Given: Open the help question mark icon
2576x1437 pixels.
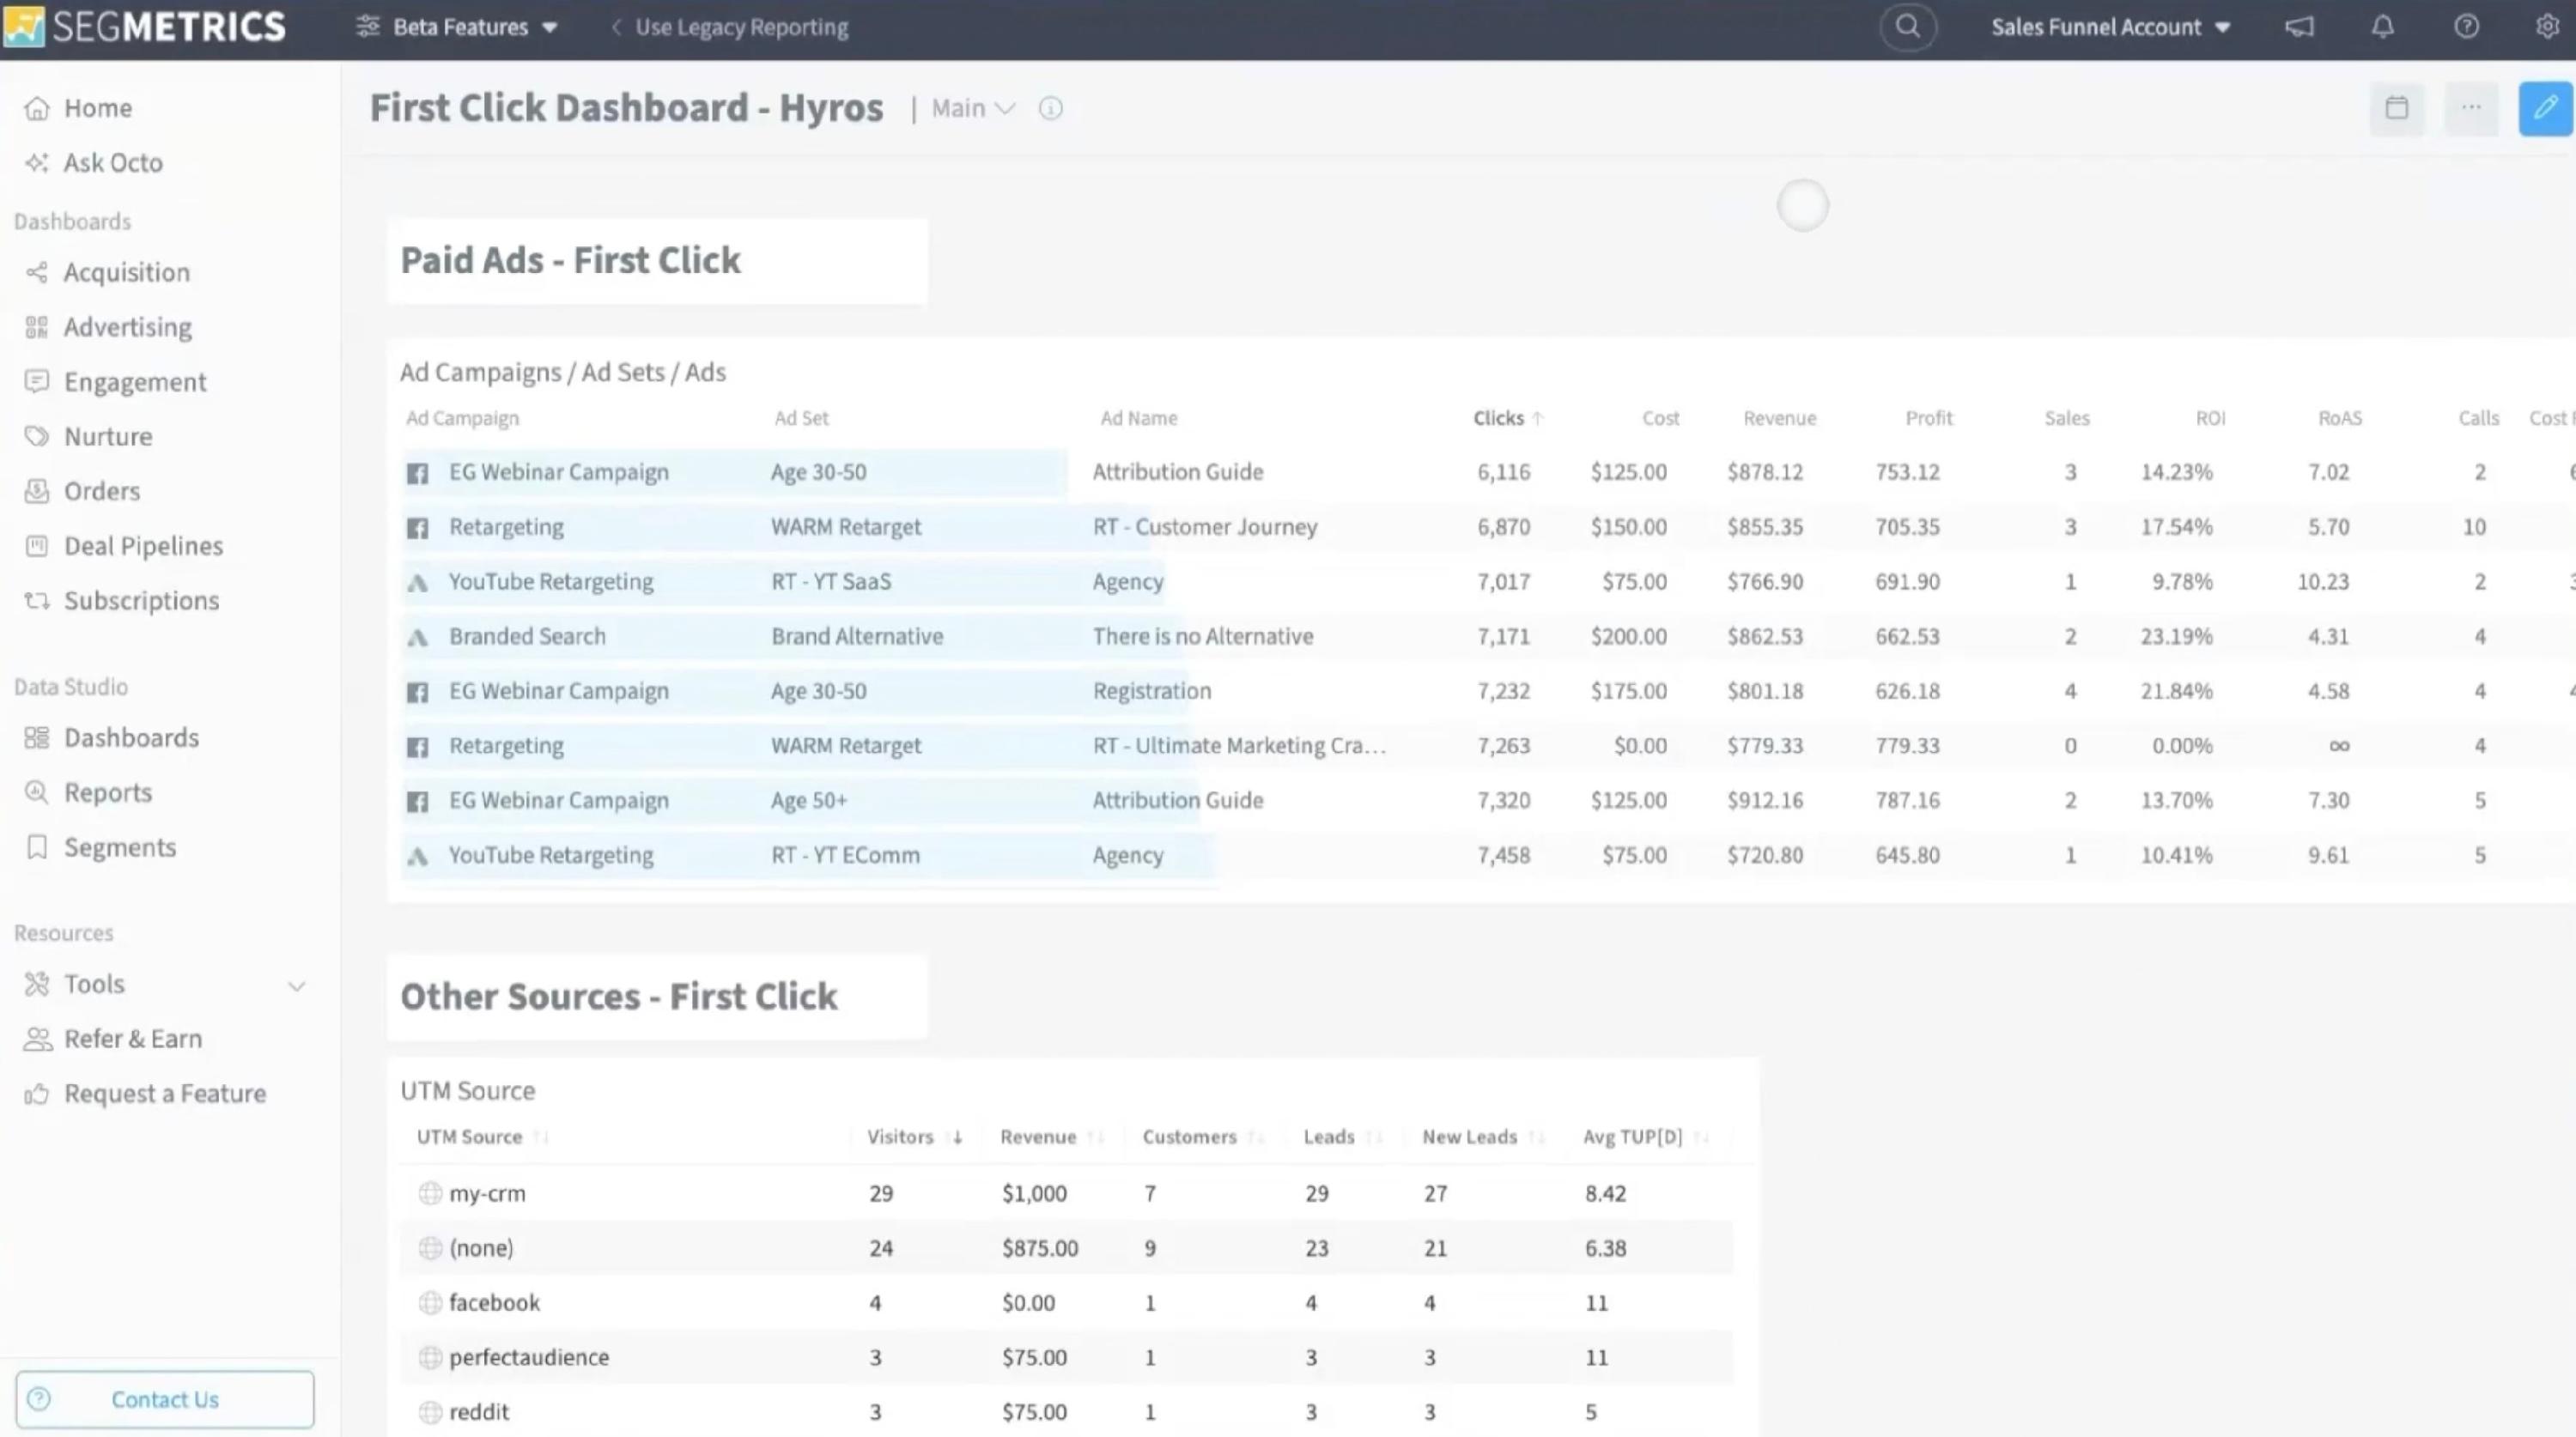Looking at the screenshot, I should click(x=2466, y=27).
